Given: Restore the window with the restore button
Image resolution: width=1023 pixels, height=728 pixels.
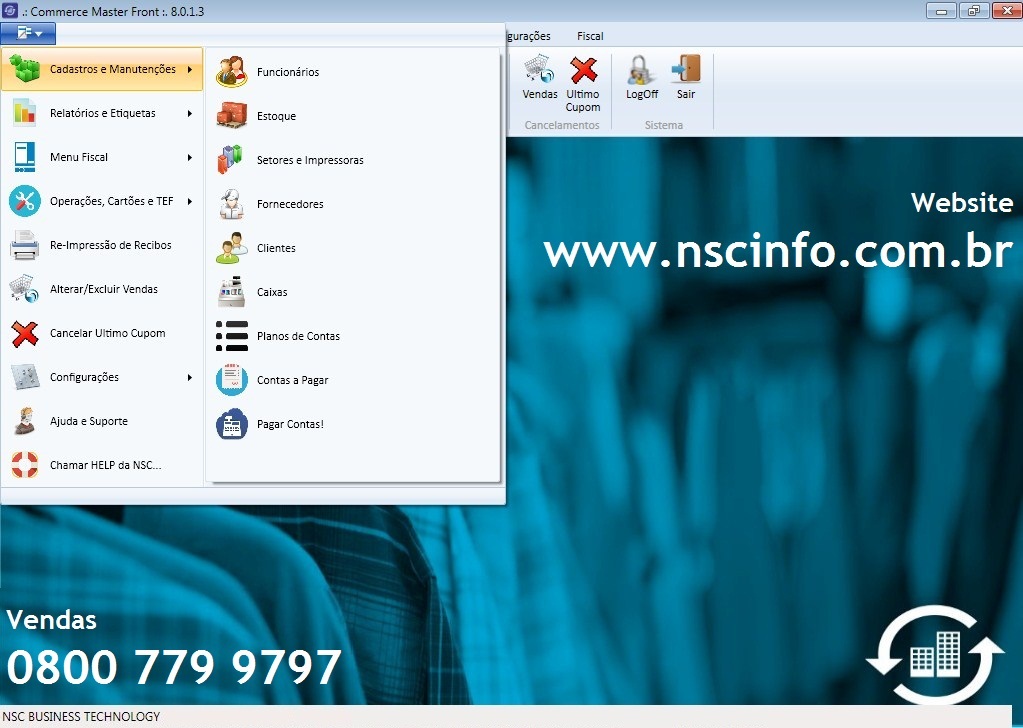Looking at the screenshot, I should point(973,10).
